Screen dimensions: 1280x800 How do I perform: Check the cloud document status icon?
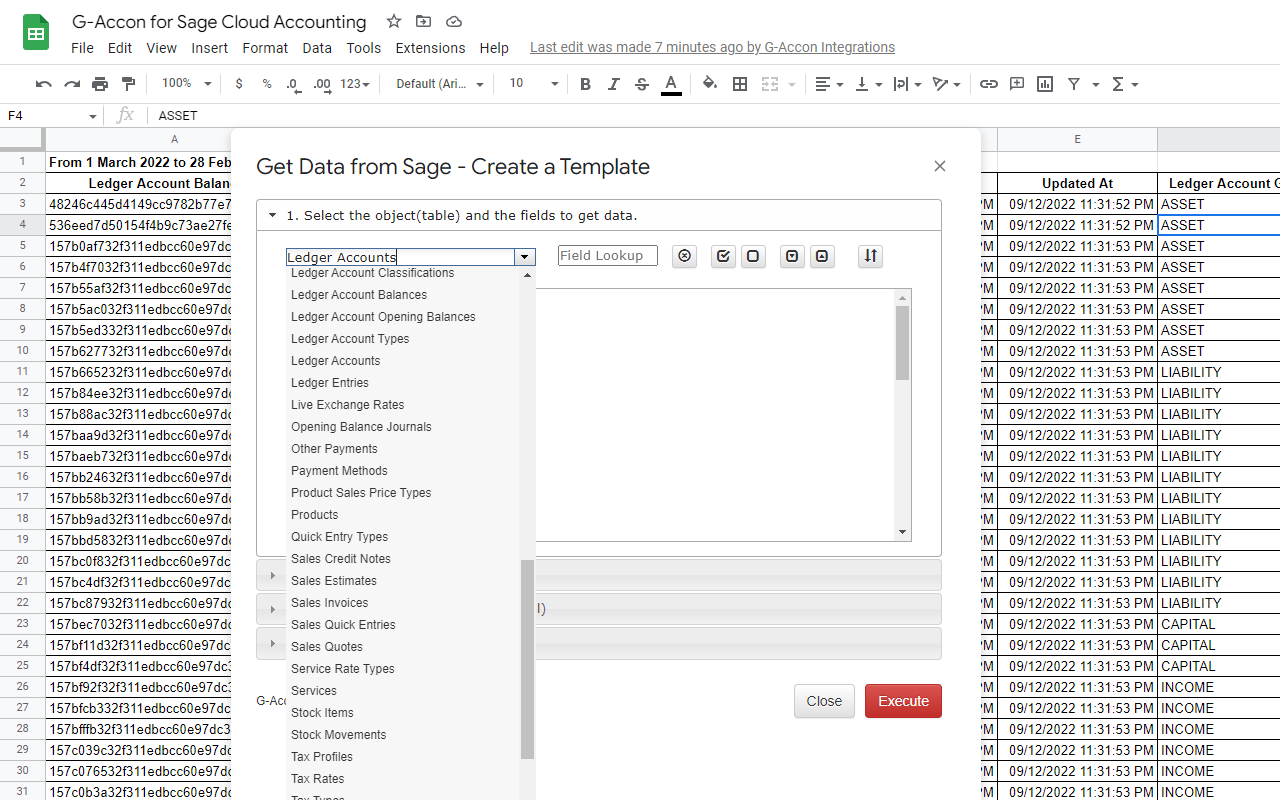[x=454, y=22]
